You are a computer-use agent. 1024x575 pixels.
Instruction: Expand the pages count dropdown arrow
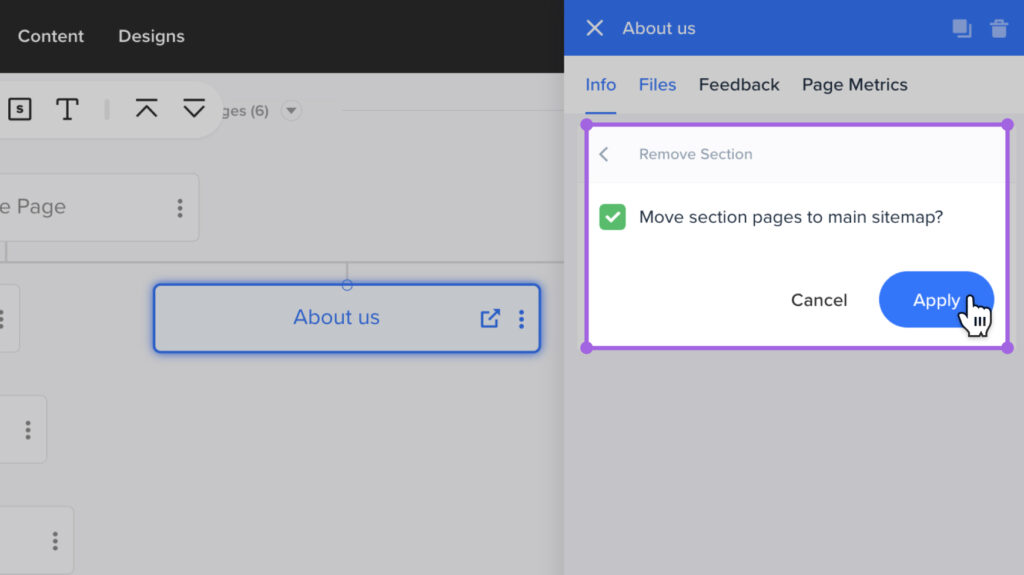point(290,110)
